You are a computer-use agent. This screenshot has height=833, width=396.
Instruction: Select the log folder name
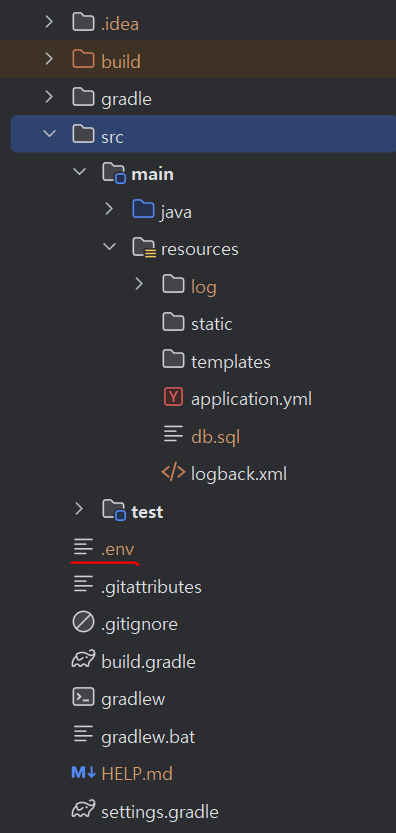[x=204, y=287]
